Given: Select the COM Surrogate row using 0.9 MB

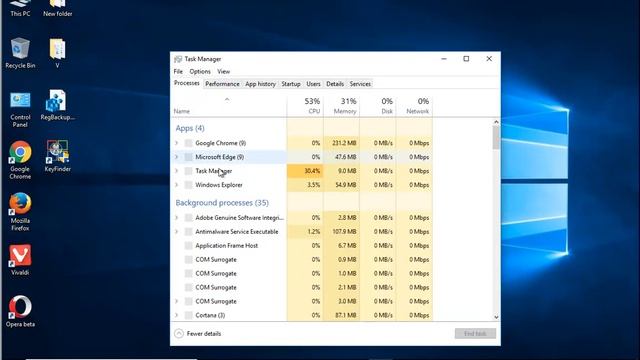Looking at the screenshot, I should (x=302, y=260).
